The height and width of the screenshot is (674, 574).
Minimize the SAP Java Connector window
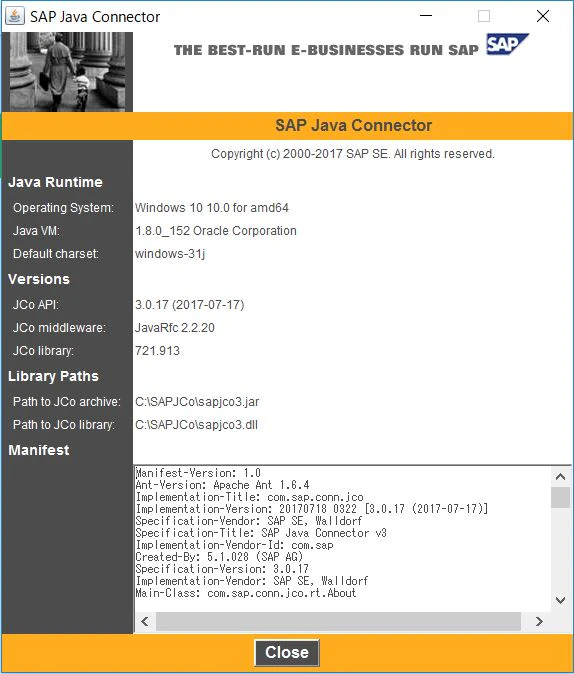(x=426, y=16)
